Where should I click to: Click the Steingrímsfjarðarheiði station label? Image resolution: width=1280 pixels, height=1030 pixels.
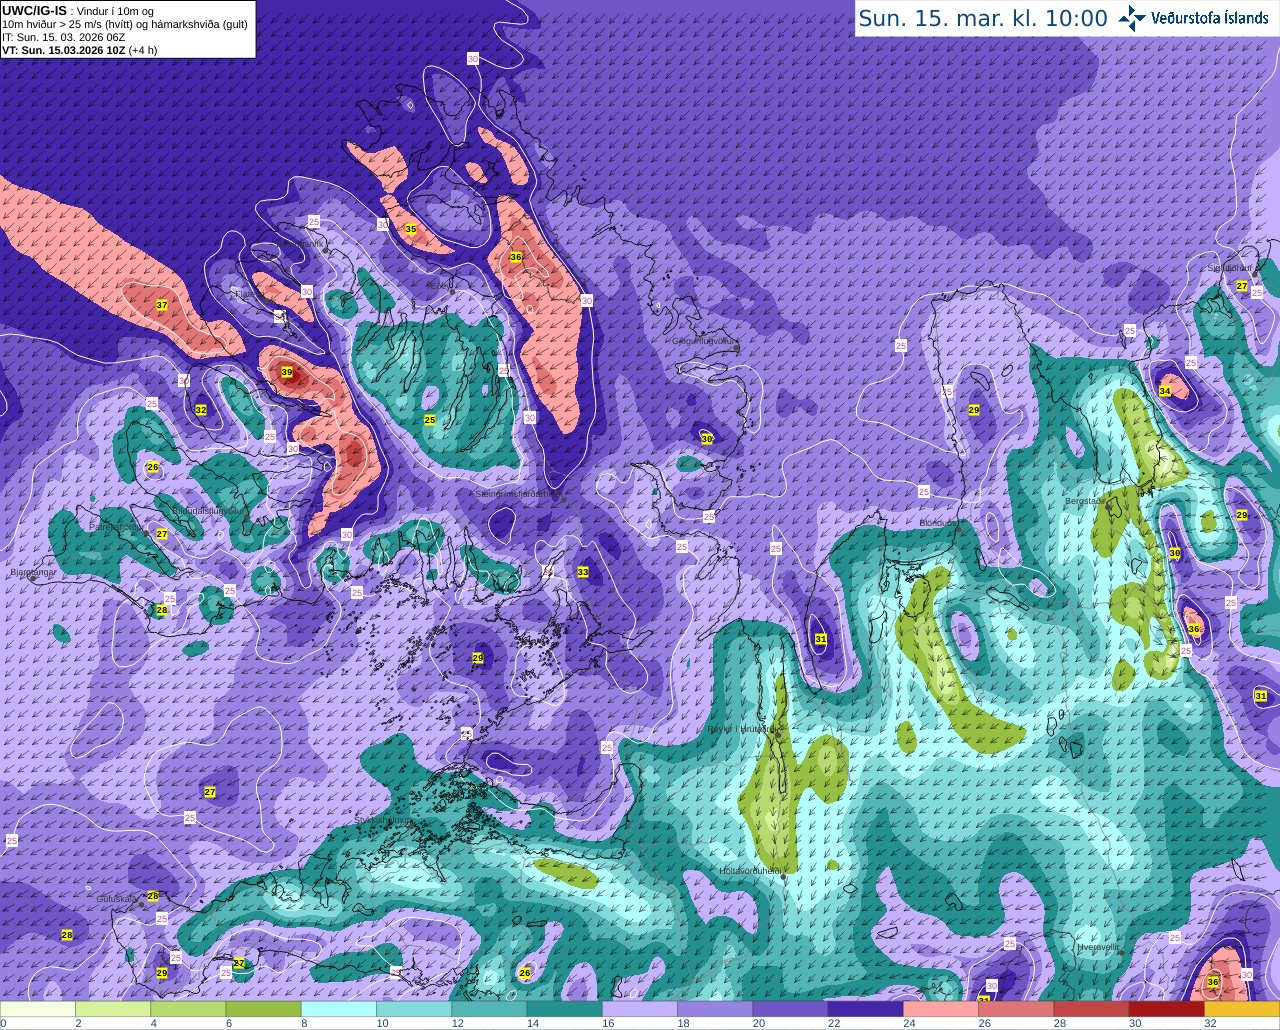point(517,493)
